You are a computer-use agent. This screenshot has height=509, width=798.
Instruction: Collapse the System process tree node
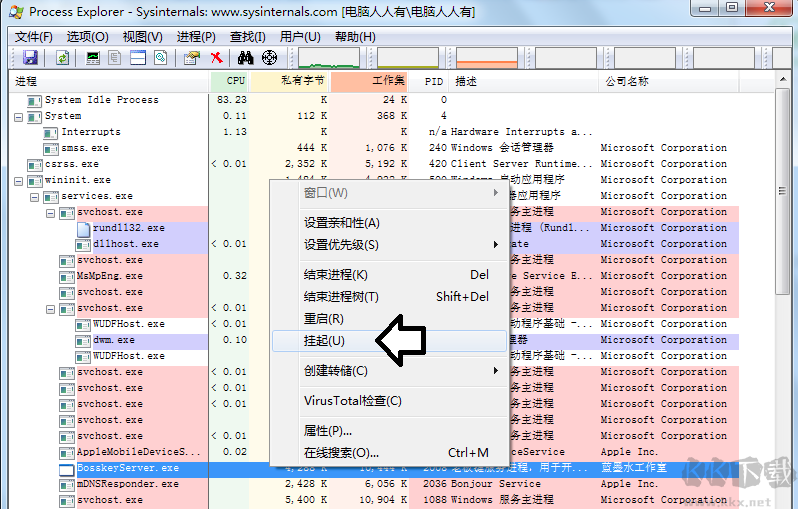tap(18, 116)
